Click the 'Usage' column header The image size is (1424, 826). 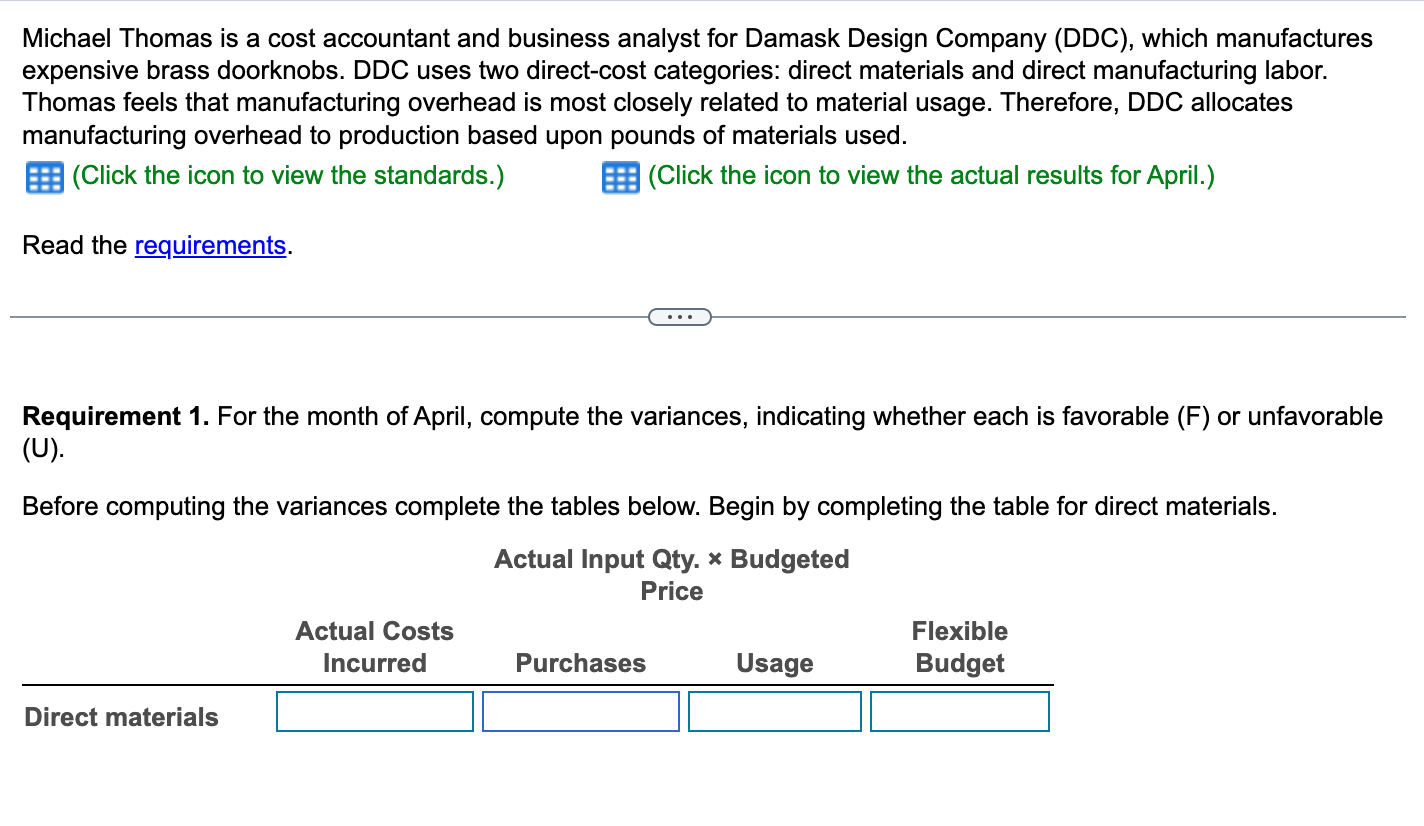coord(774,663)
